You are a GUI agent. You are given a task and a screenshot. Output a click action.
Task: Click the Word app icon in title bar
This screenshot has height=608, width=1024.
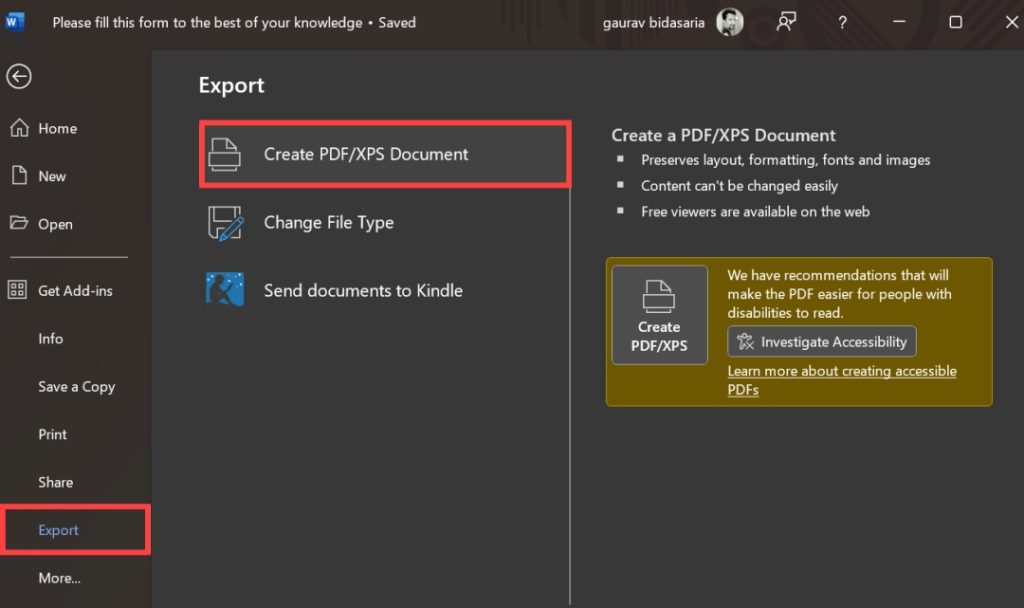click(x=14, y=22)
